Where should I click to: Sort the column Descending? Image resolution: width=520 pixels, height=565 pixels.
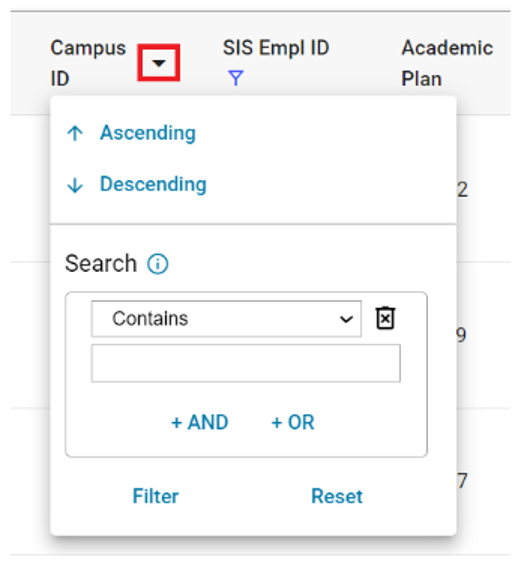click(x=153, y=184)
